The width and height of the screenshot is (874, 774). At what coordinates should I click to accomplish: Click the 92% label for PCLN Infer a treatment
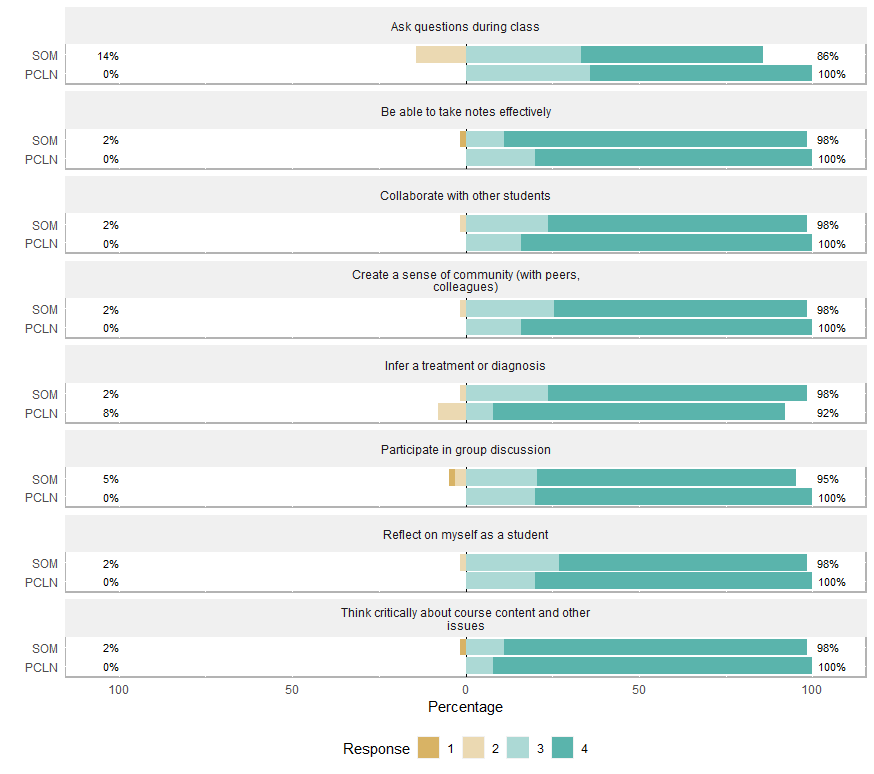(x=827, y=413)
